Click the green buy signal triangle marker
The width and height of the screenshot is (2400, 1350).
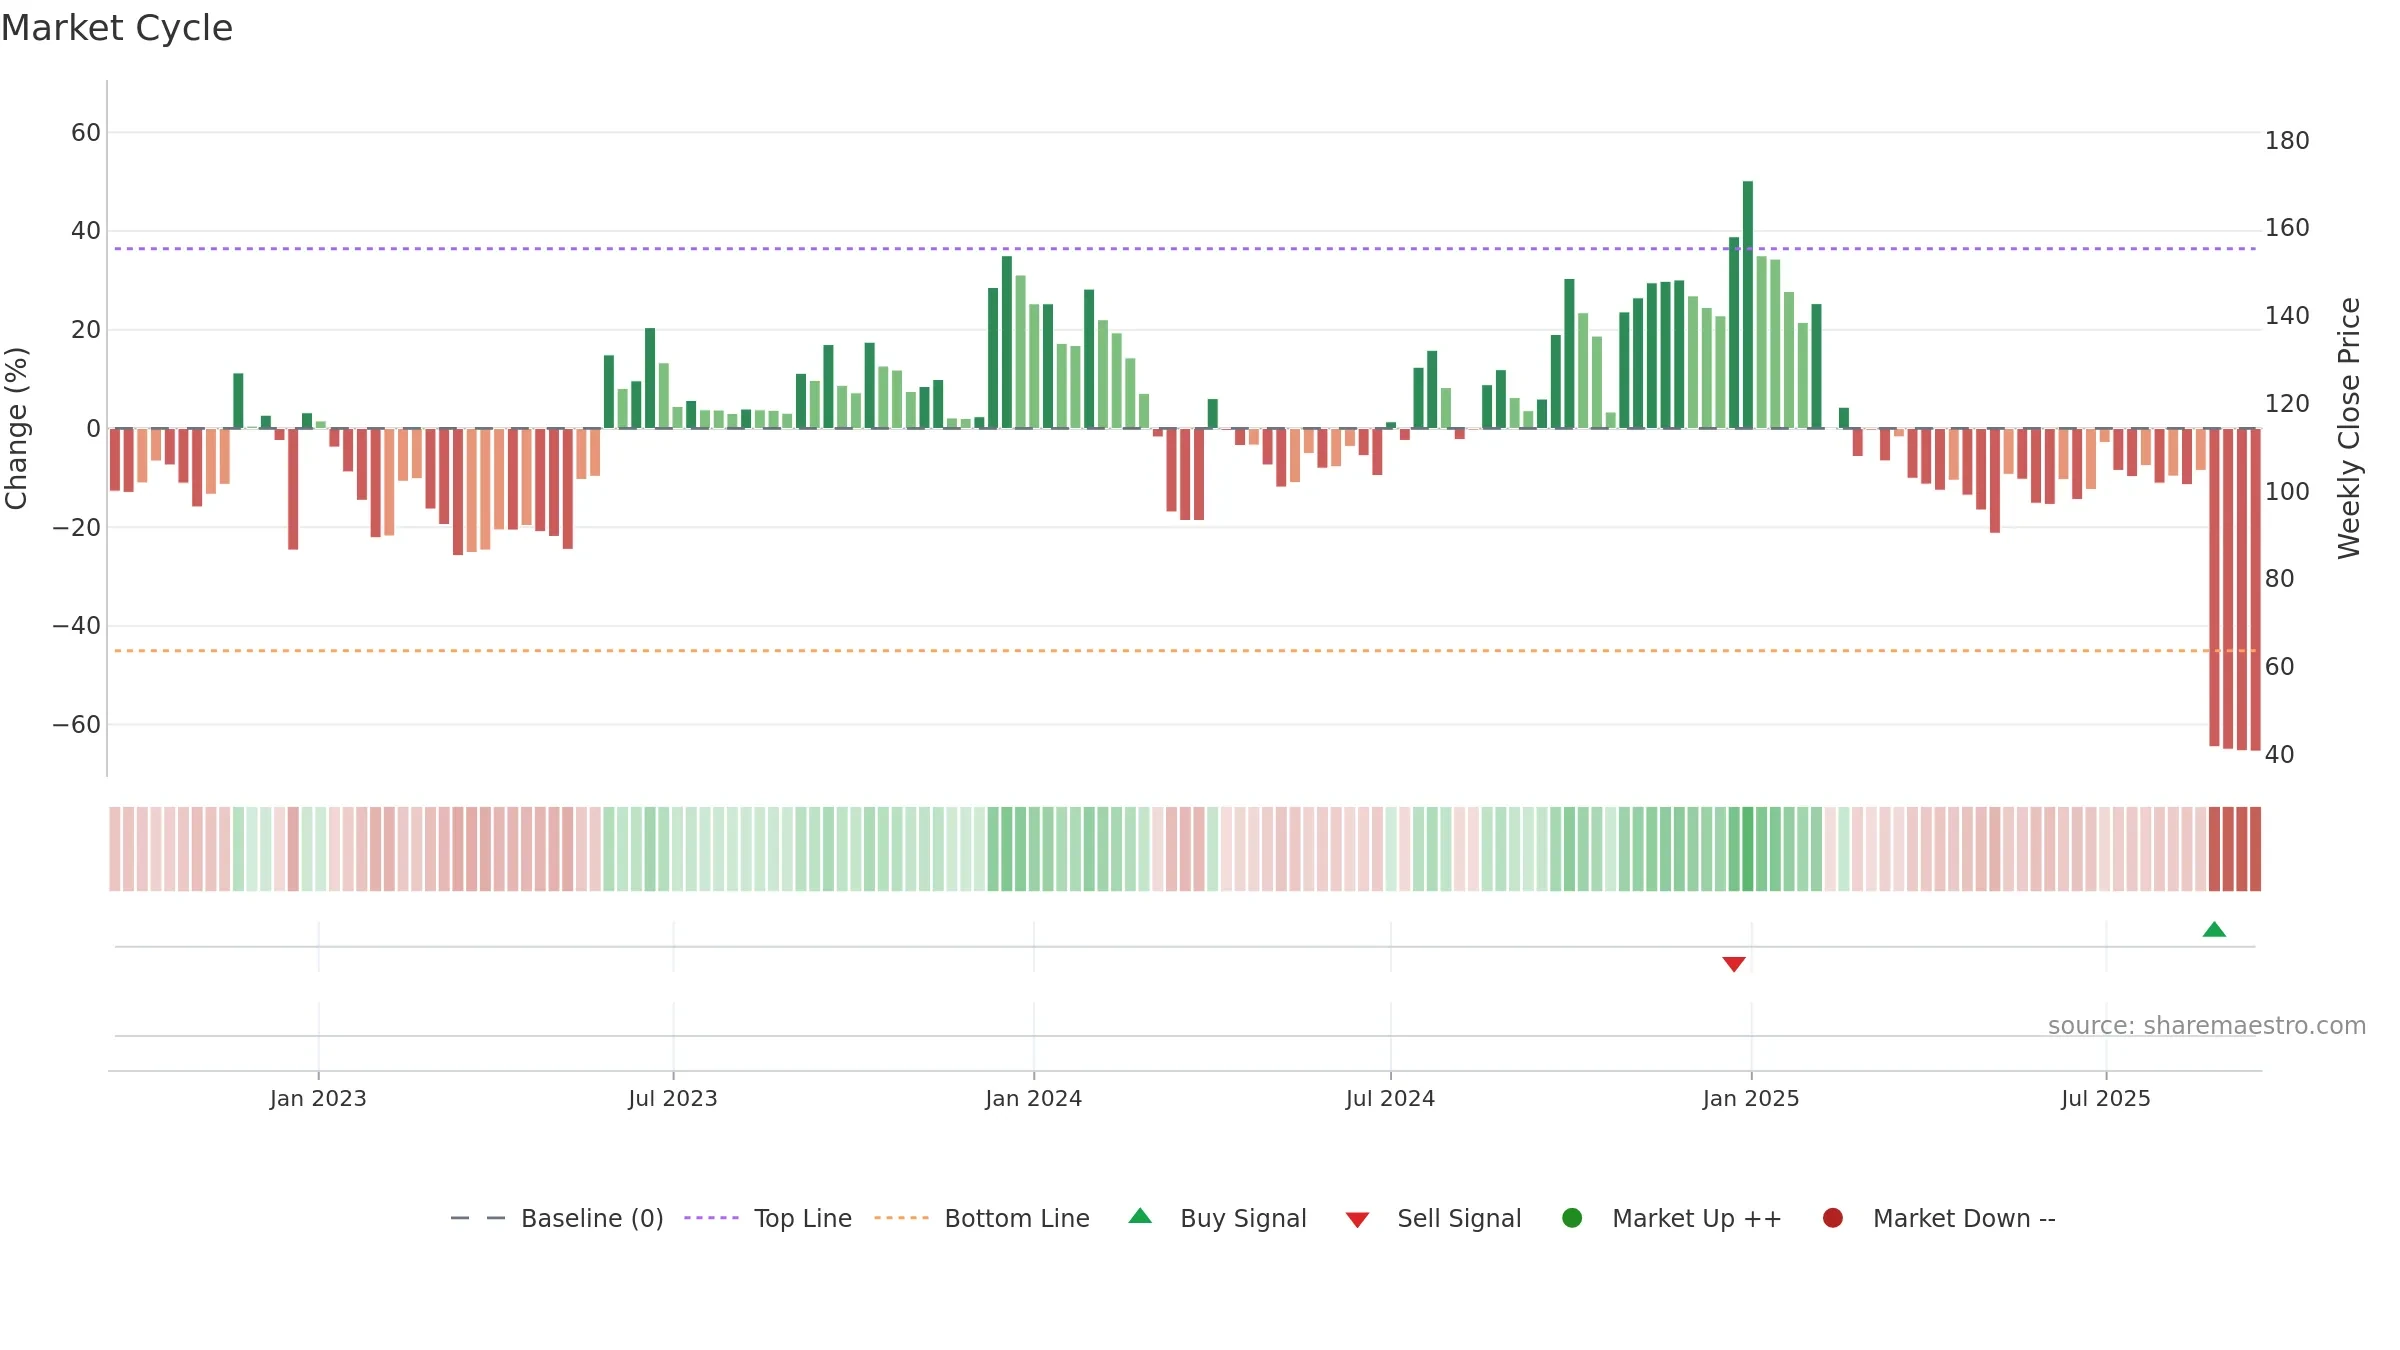pyautogui.click(x=2214, y=930)
